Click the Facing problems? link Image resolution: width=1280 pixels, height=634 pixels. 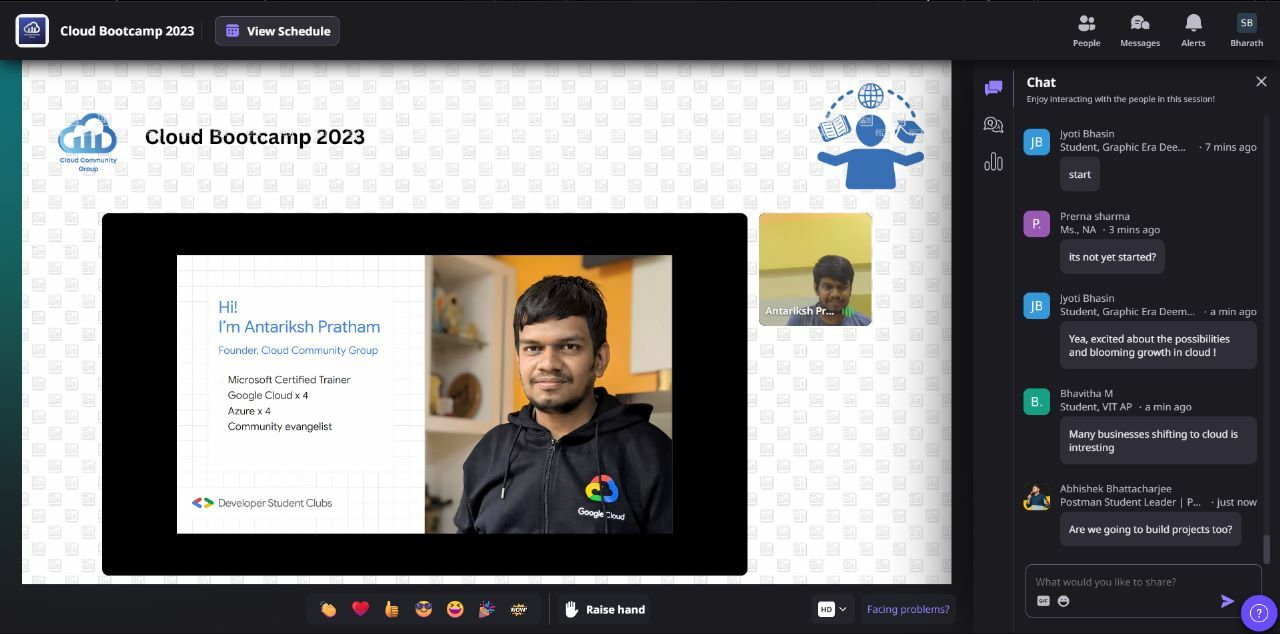point(908,609)
